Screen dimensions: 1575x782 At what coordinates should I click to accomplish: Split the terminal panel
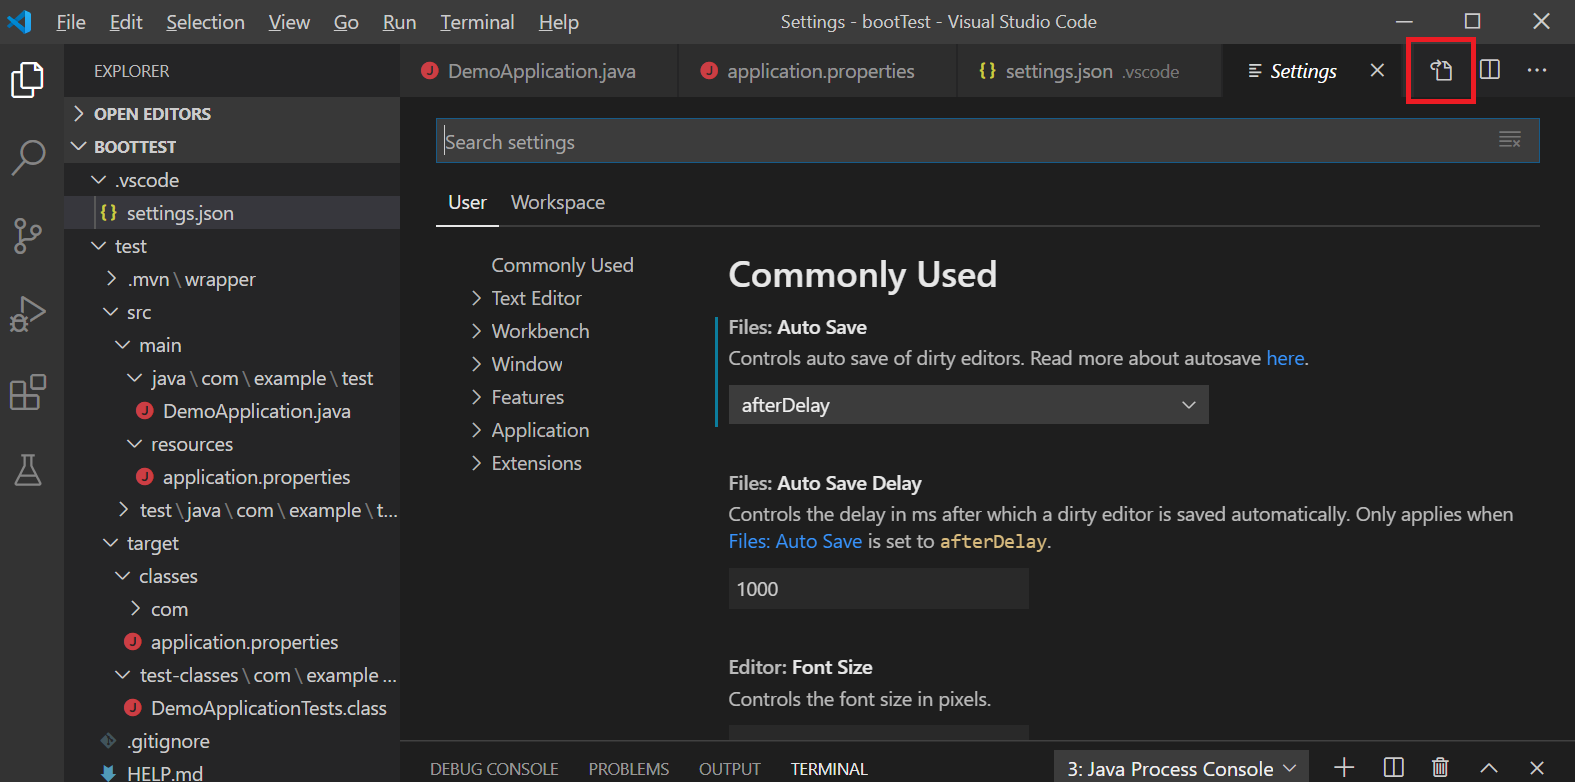[x=1394, y=767]
